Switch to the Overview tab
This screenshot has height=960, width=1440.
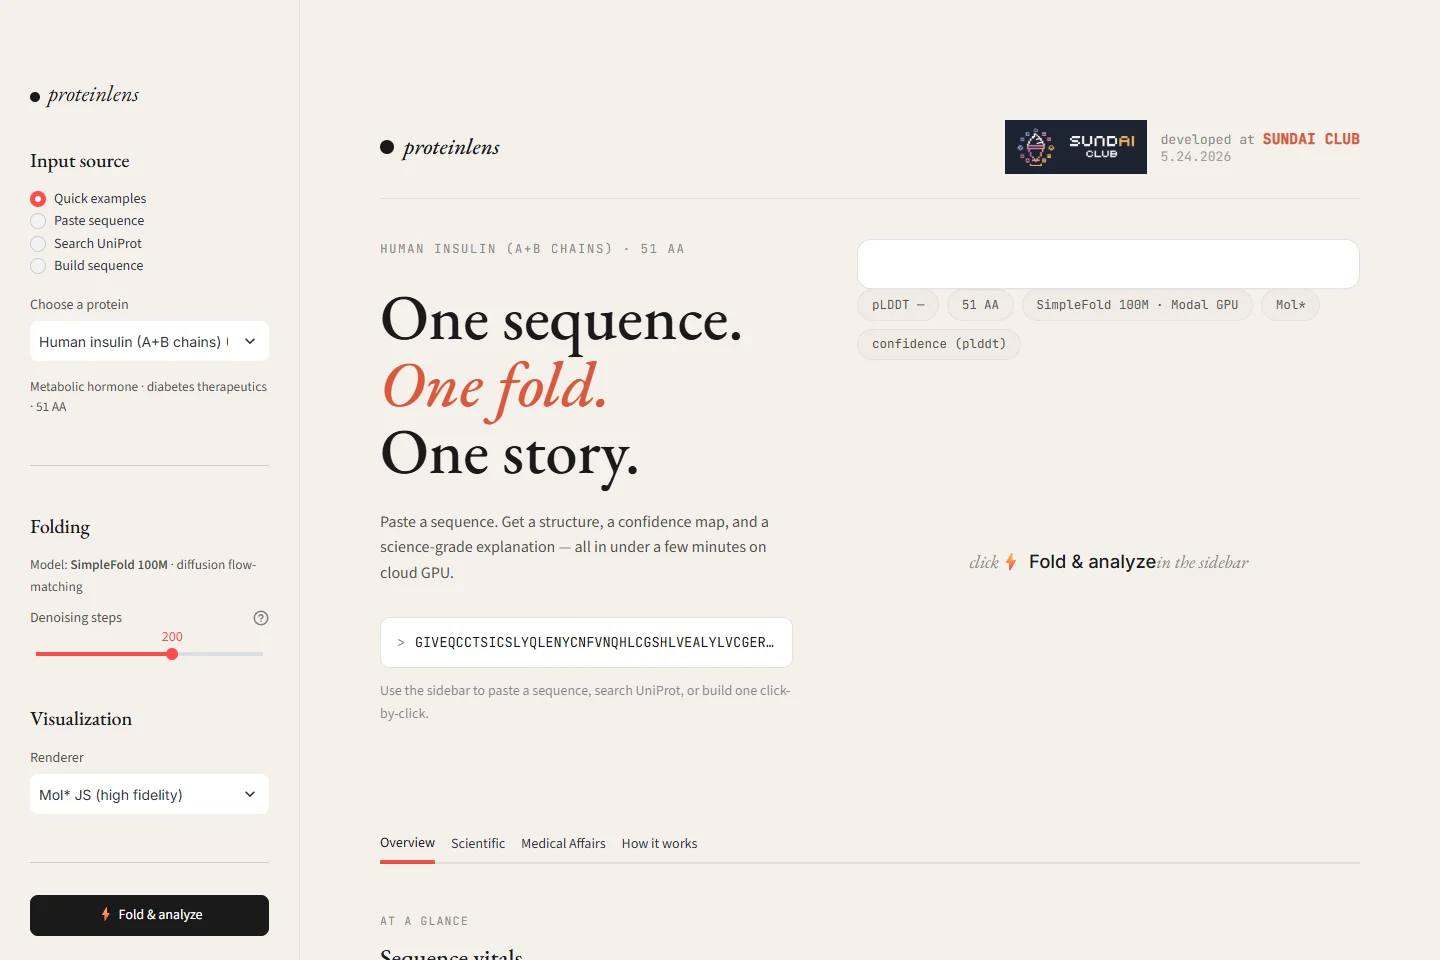click(x=407, y=843)
